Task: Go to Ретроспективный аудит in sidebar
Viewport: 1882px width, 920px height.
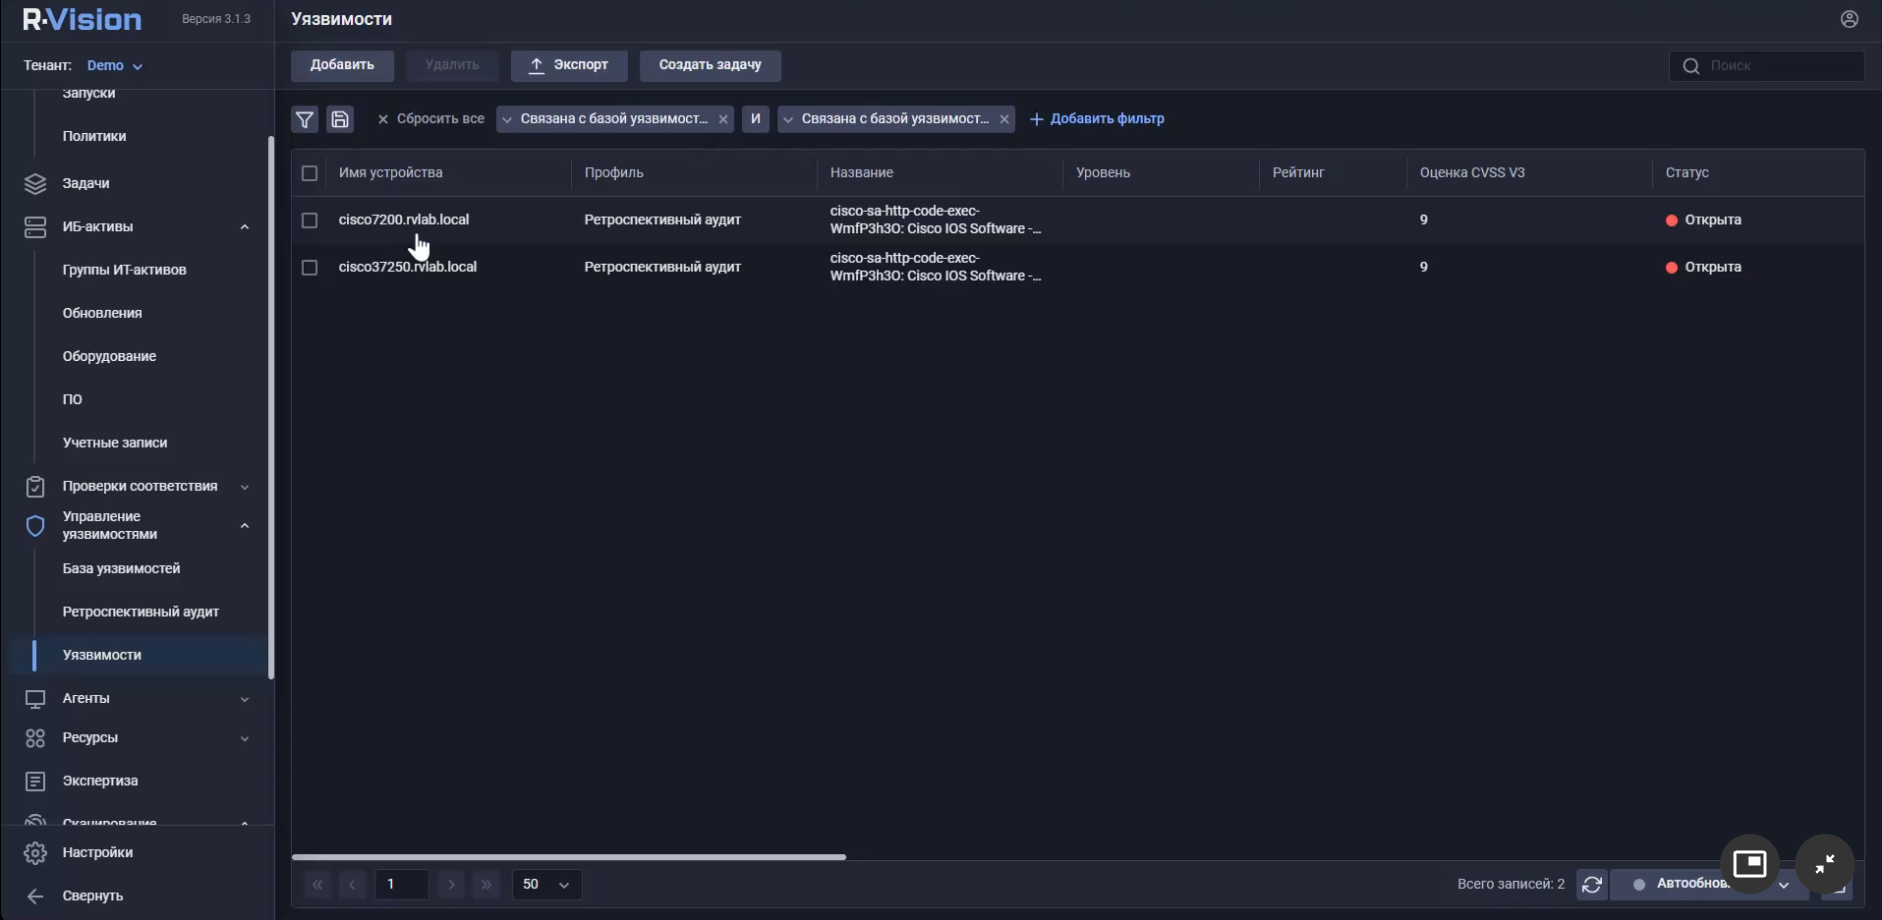Action: 140,612
